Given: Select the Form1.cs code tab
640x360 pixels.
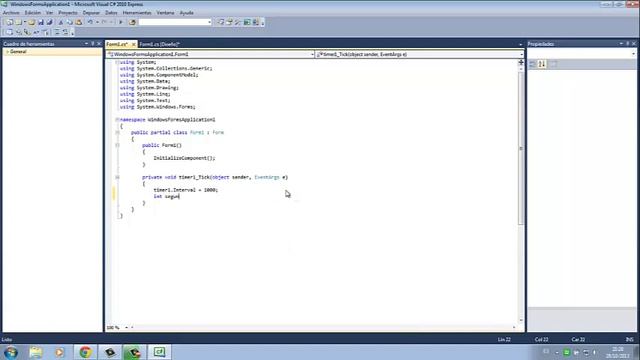Looking at the screenshot, I should 117,44.
